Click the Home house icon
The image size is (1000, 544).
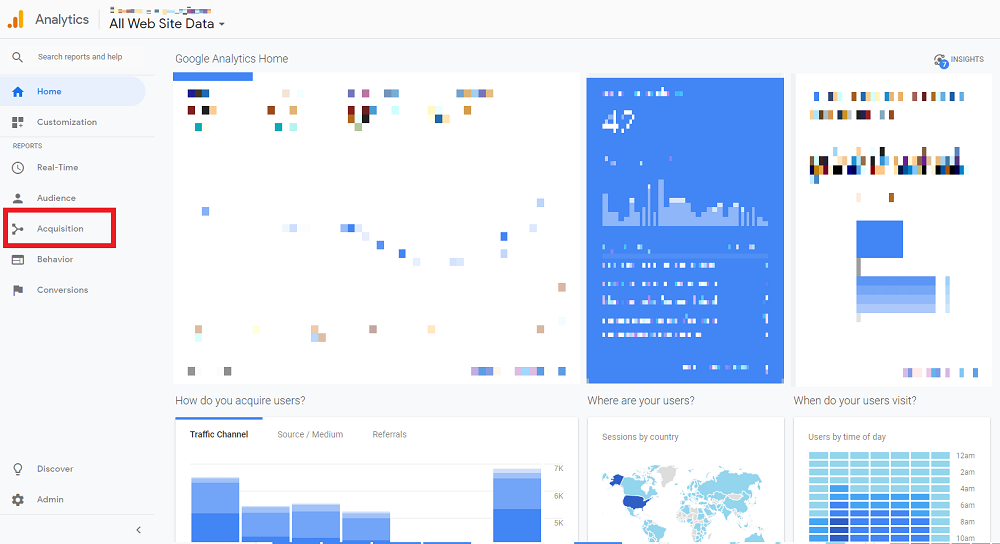coord(18,92)
